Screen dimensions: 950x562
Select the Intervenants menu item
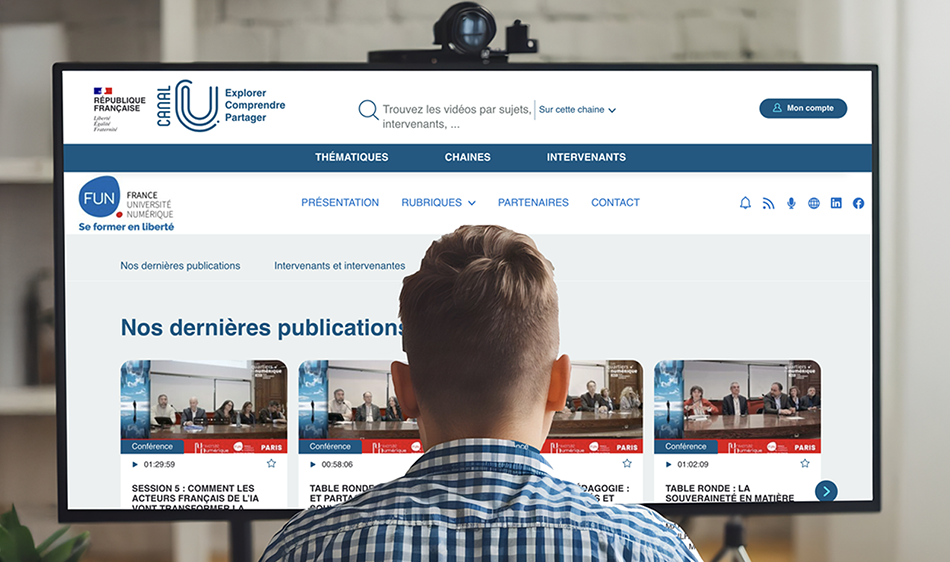click(586, 157)
